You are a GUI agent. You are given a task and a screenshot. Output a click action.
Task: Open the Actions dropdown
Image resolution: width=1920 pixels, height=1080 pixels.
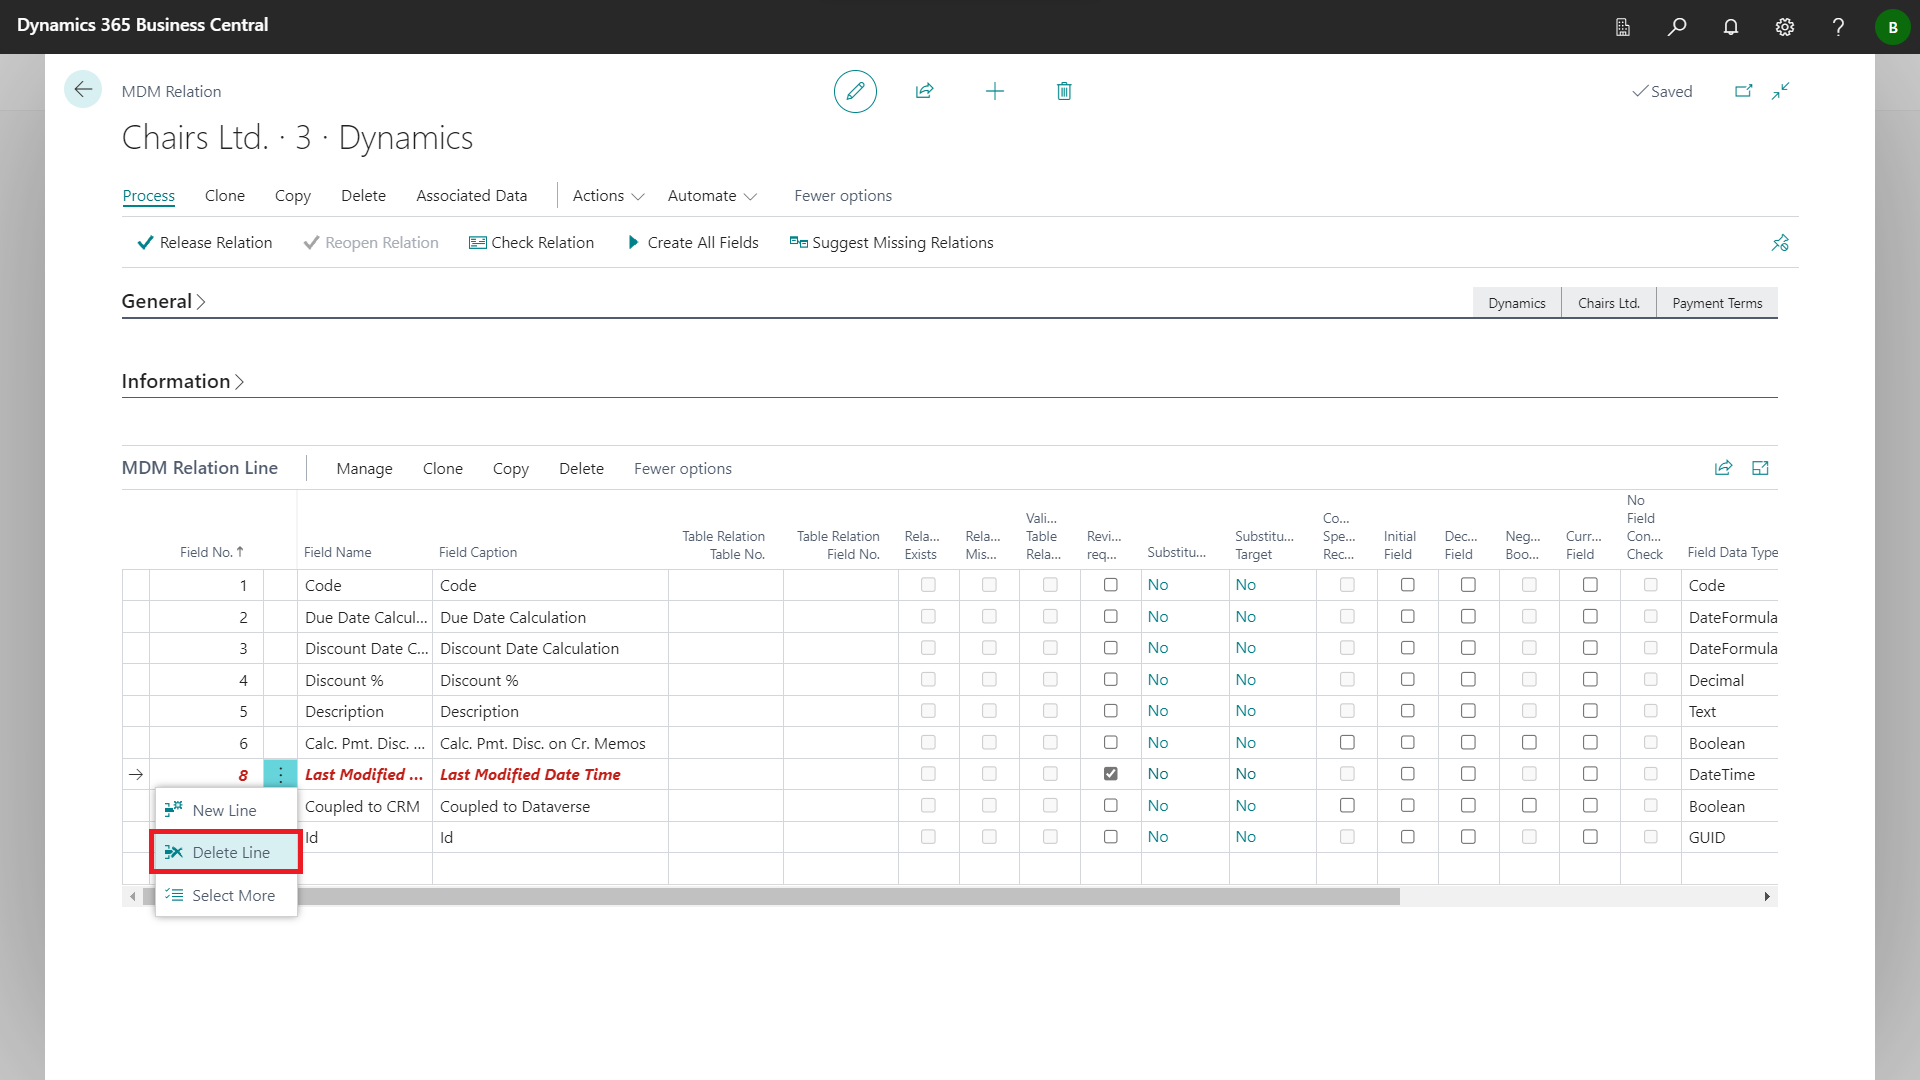pos(608,196)
